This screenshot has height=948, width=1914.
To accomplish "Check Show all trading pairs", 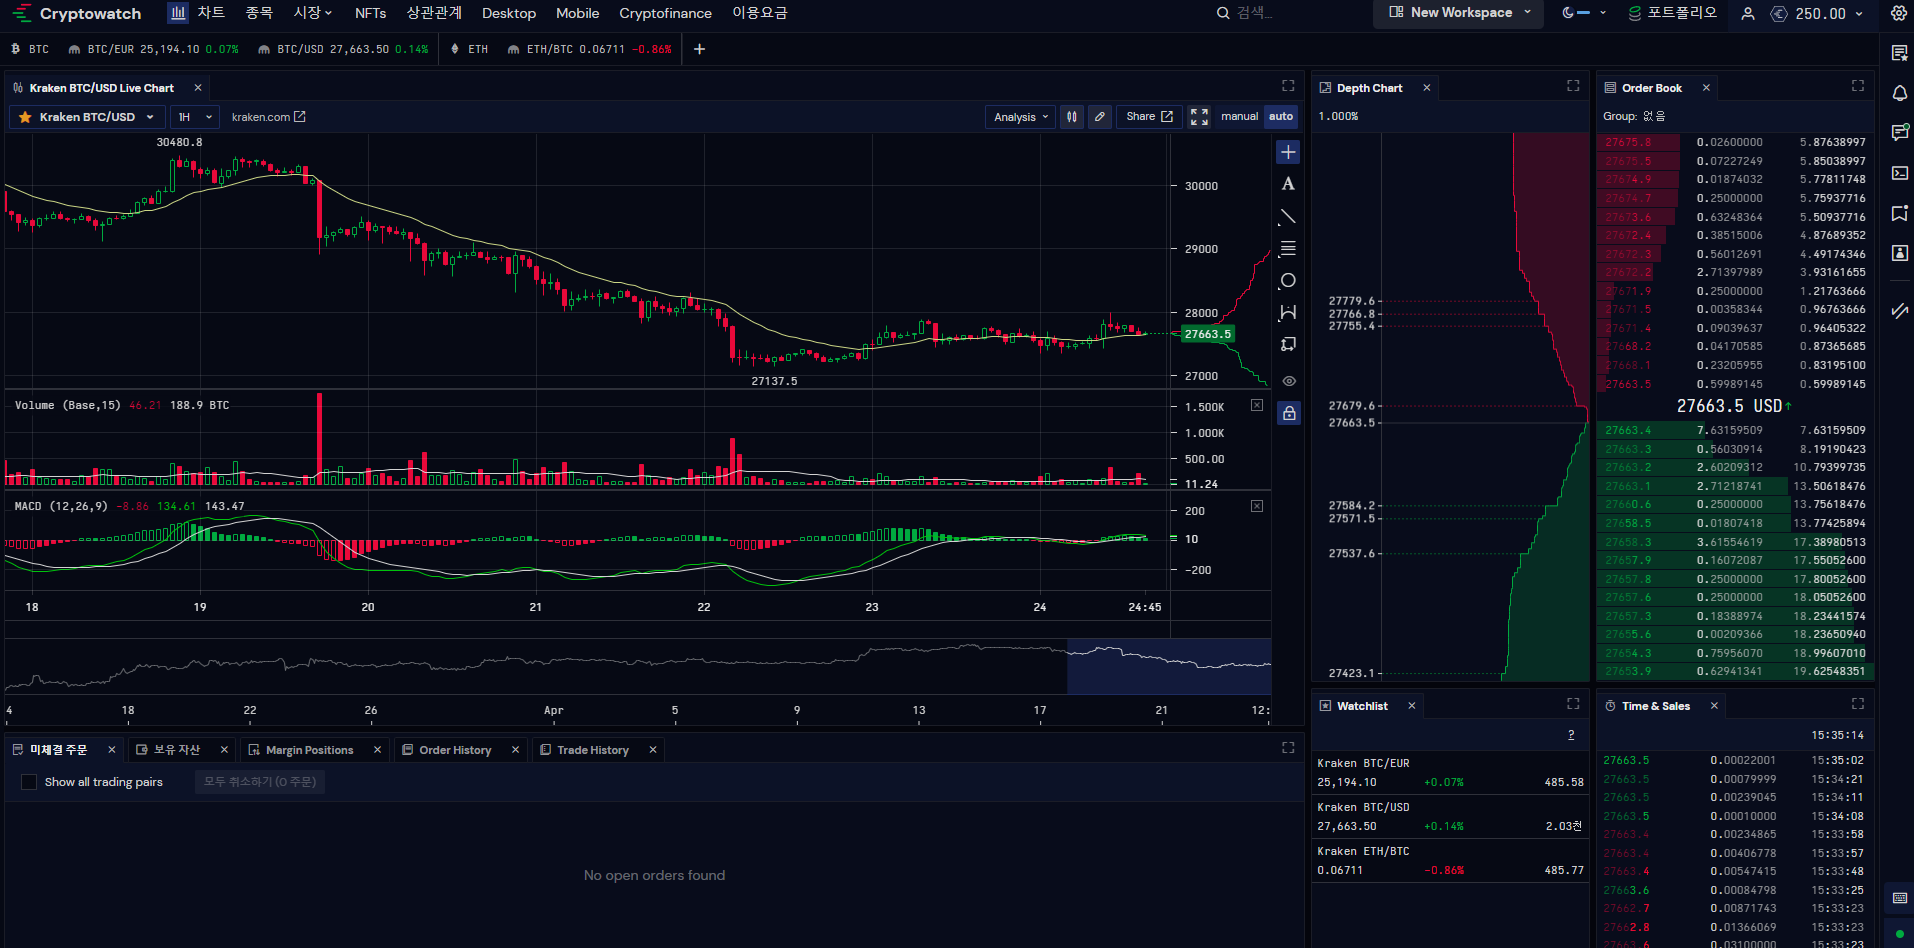I will 29,782.
